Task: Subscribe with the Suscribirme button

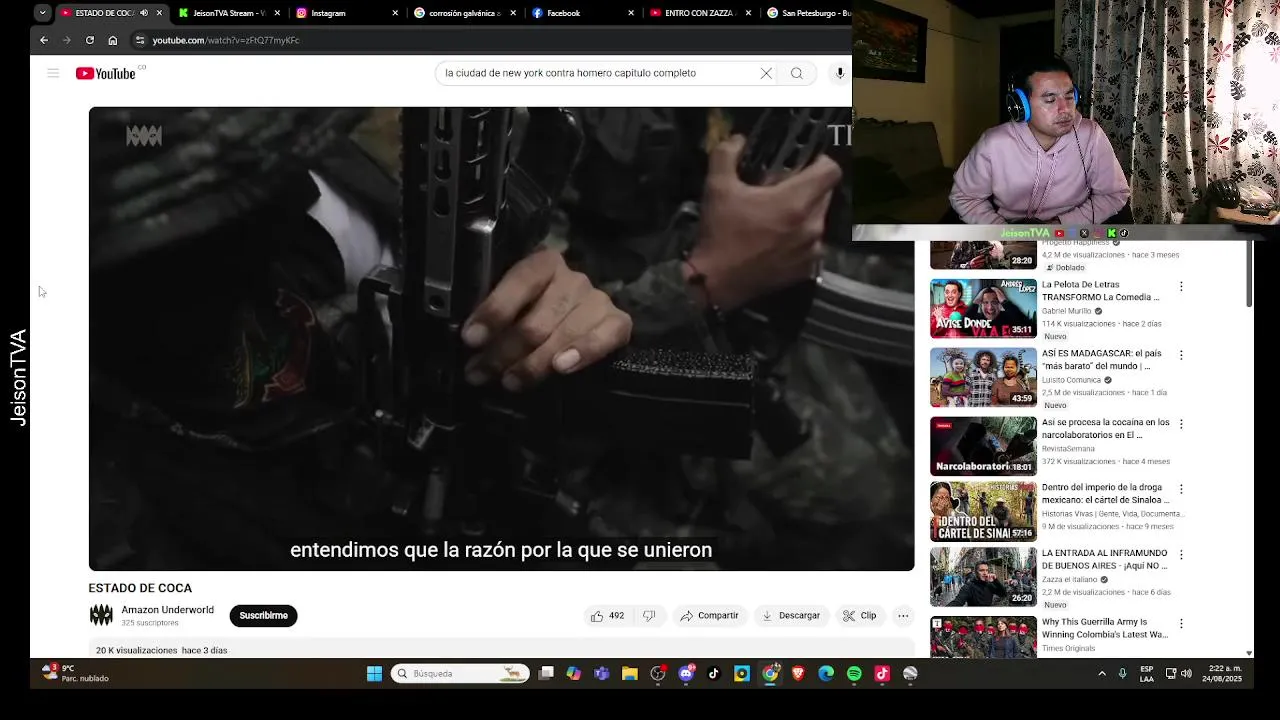Action: tap(263, 616)
